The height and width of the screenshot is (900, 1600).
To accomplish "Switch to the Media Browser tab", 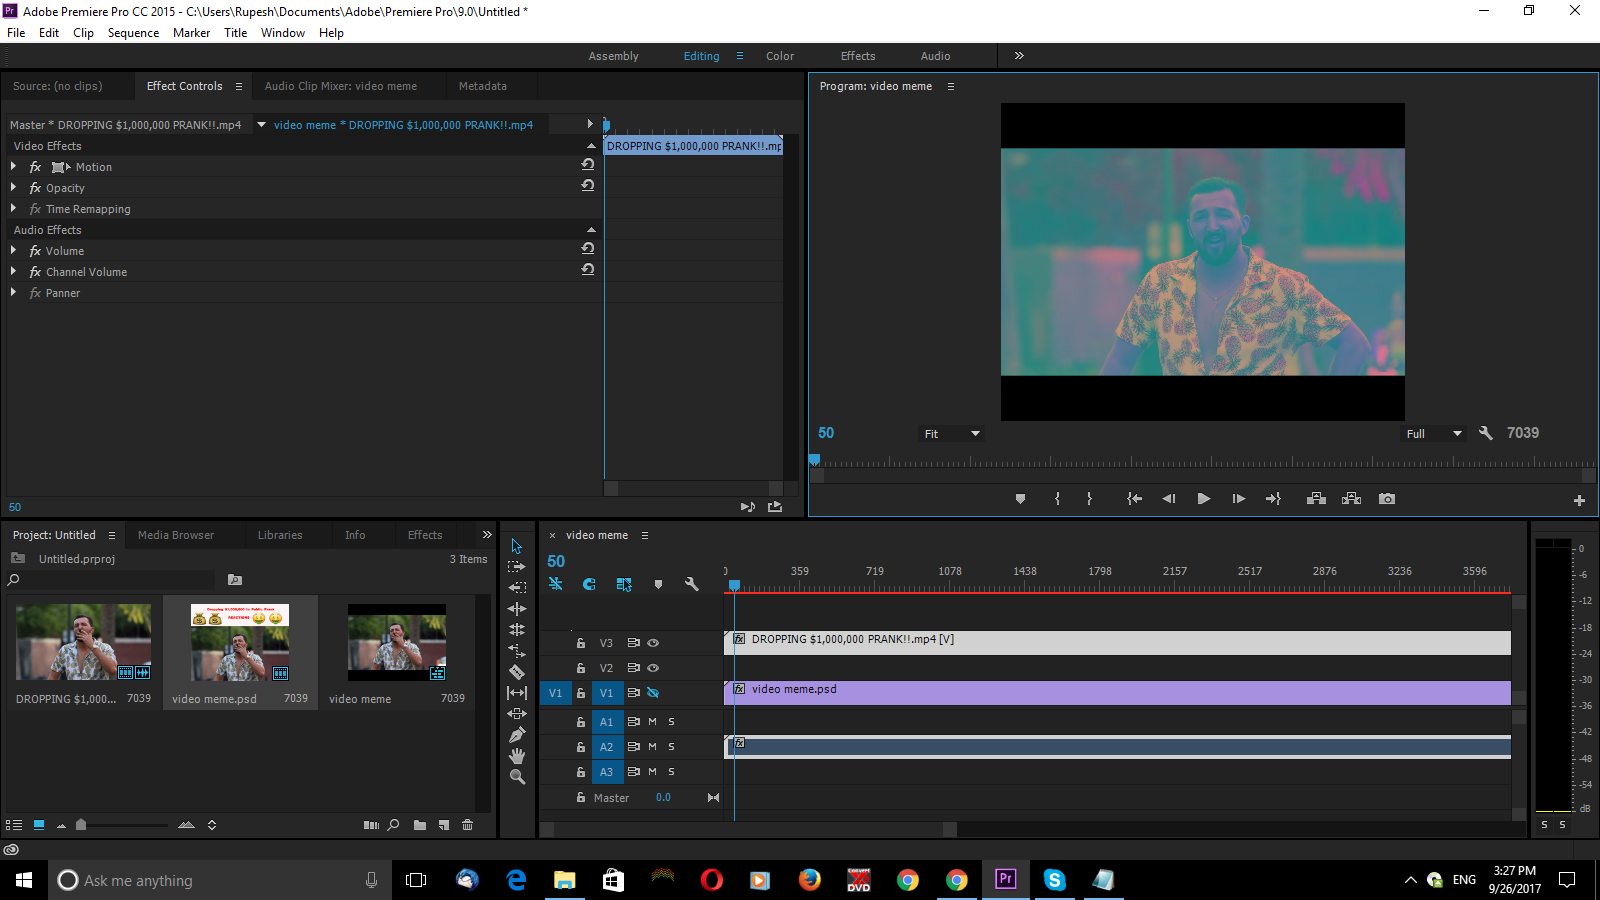I will (176, 535).
